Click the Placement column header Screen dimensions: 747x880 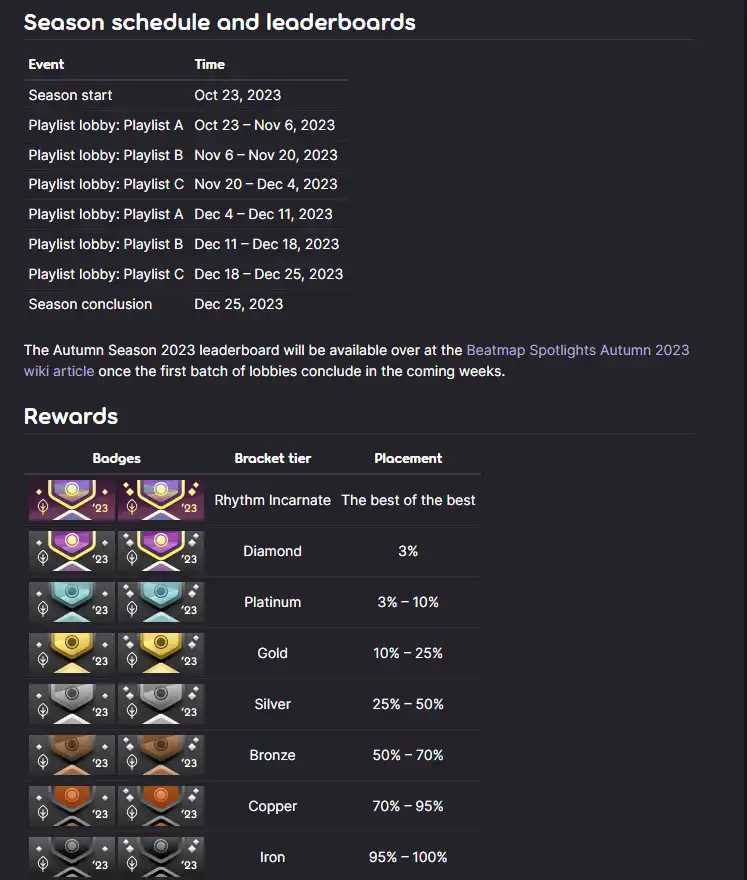[408, 459]
